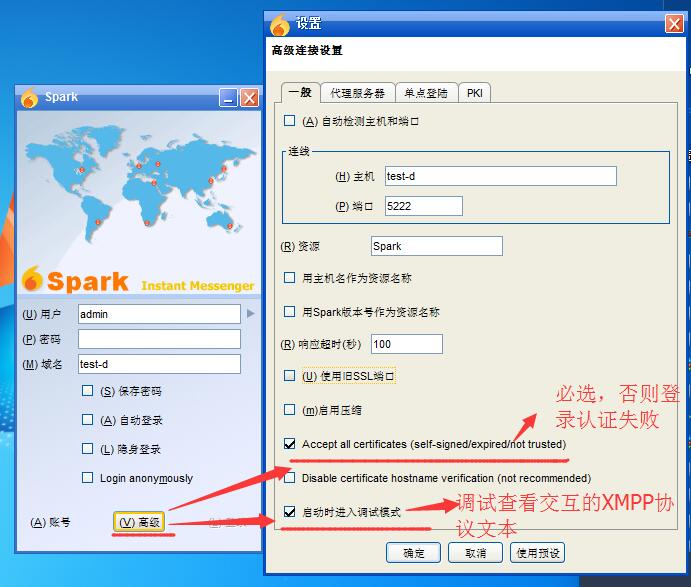Open the PKI tab
Viewport: 691px width, 587px height.
pyautogui.click(x=475, y=93)
